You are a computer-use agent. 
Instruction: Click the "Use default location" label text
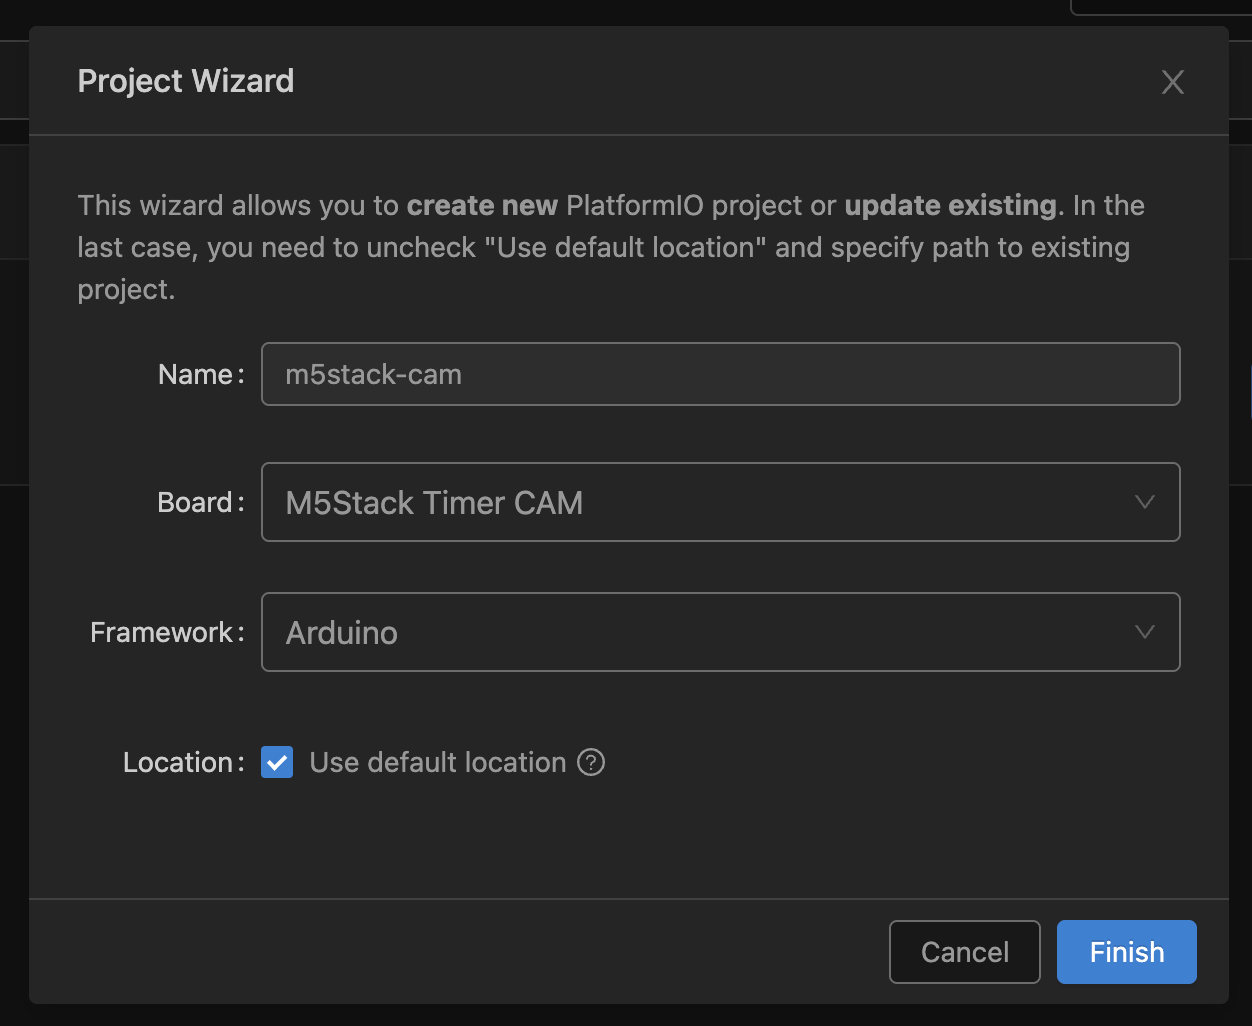(x=438, y=762)
